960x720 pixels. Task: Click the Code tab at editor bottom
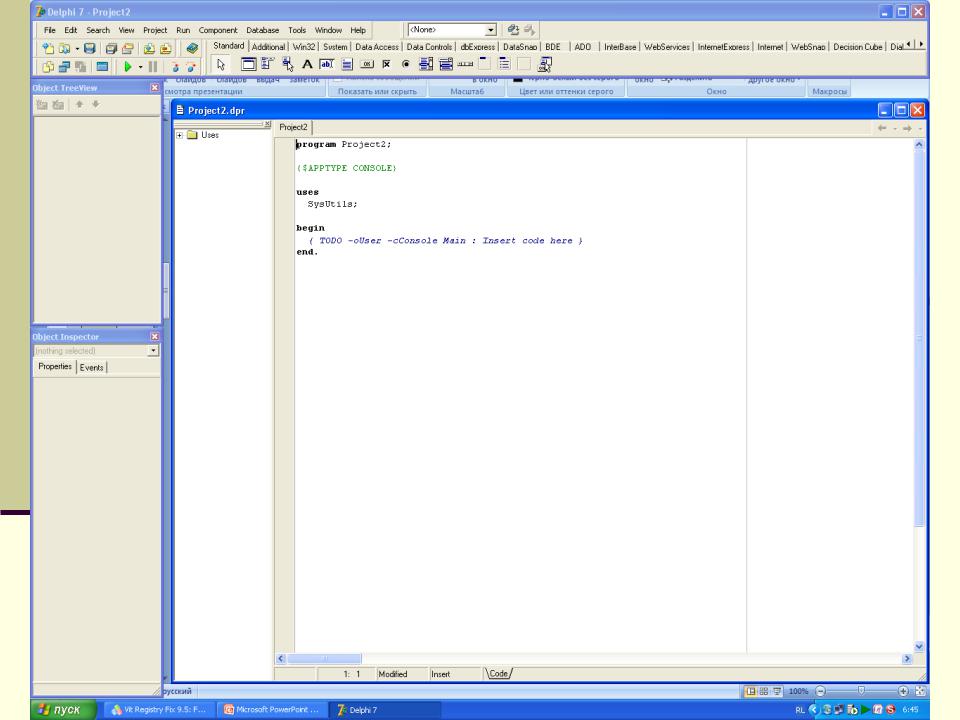click(x=498, y=673)
